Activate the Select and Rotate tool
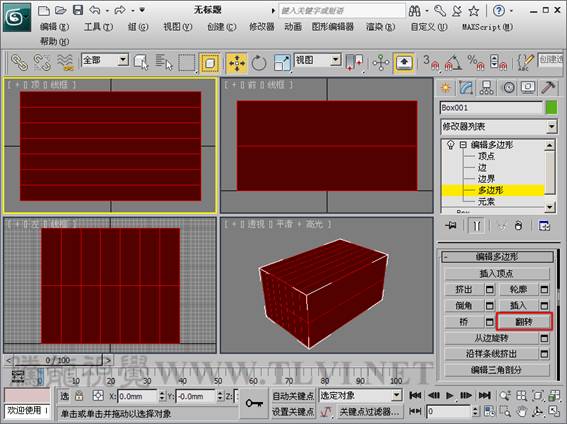Viewport: 567px width, 424px height. point(259,63)
